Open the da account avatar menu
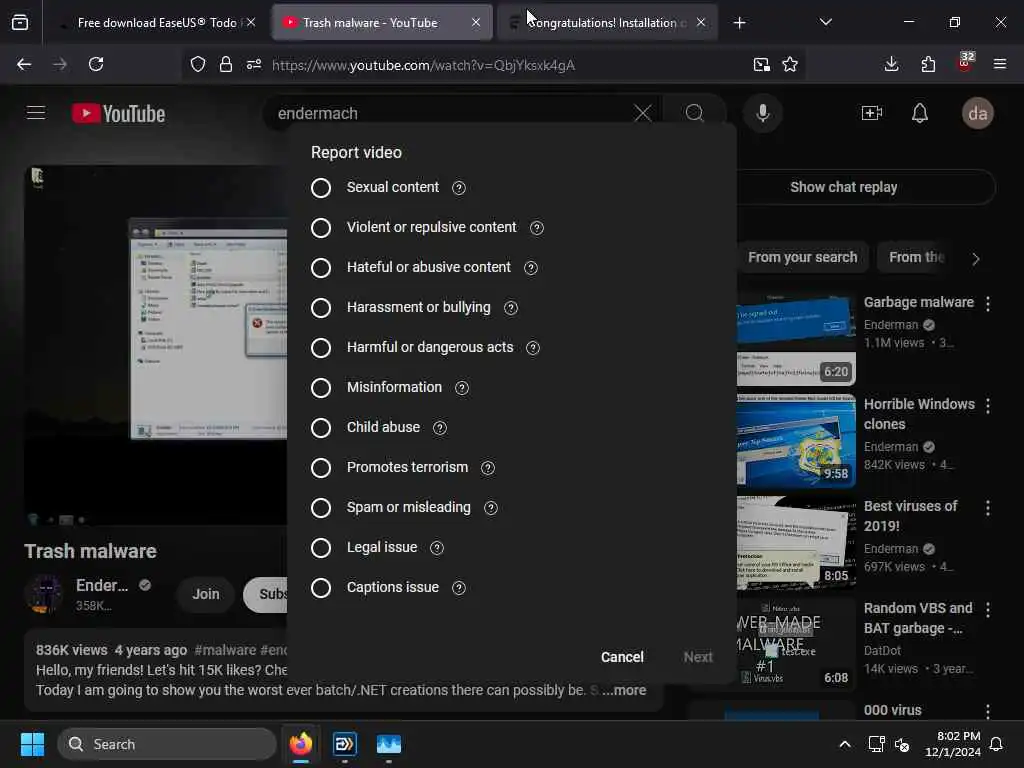 pyautogui.click(x=978, y=113)
